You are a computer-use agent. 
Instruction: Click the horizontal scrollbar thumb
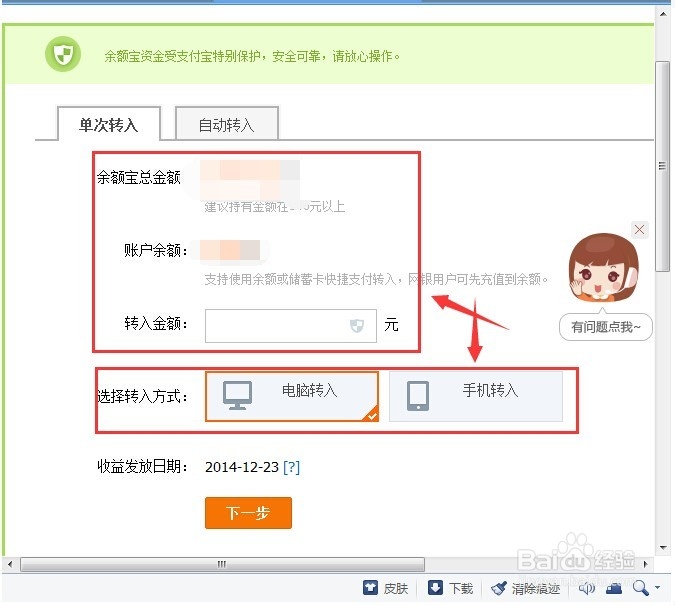click(x=222, y=564)
